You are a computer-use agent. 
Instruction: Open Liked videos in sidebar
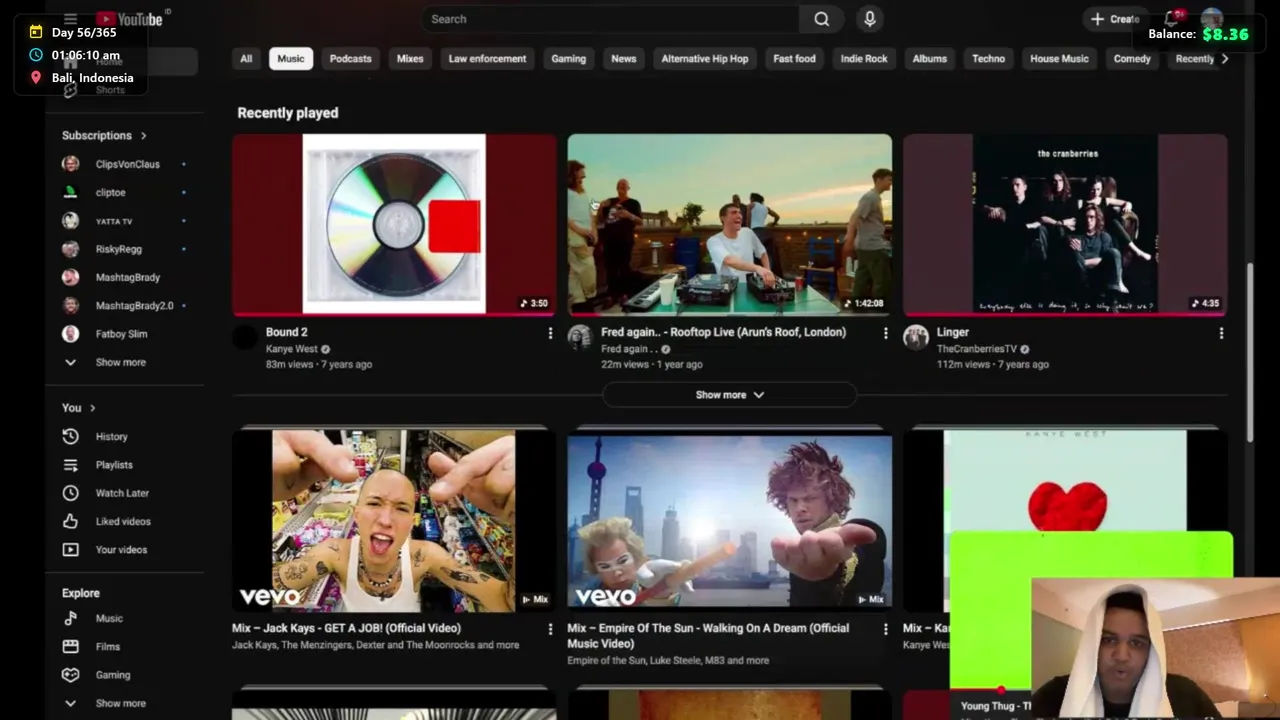click(x=125, y=521)
